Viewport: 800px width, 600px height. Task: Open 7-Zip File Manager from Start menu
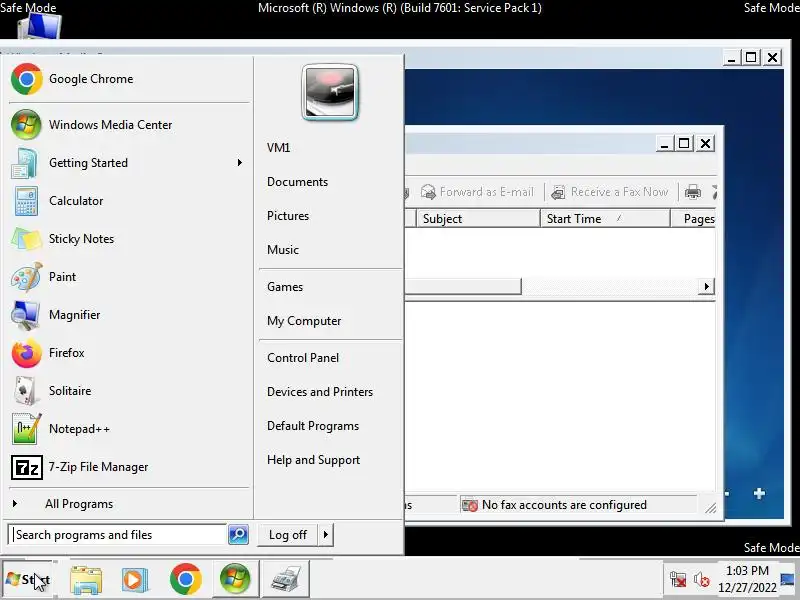[x=130, y=467]
